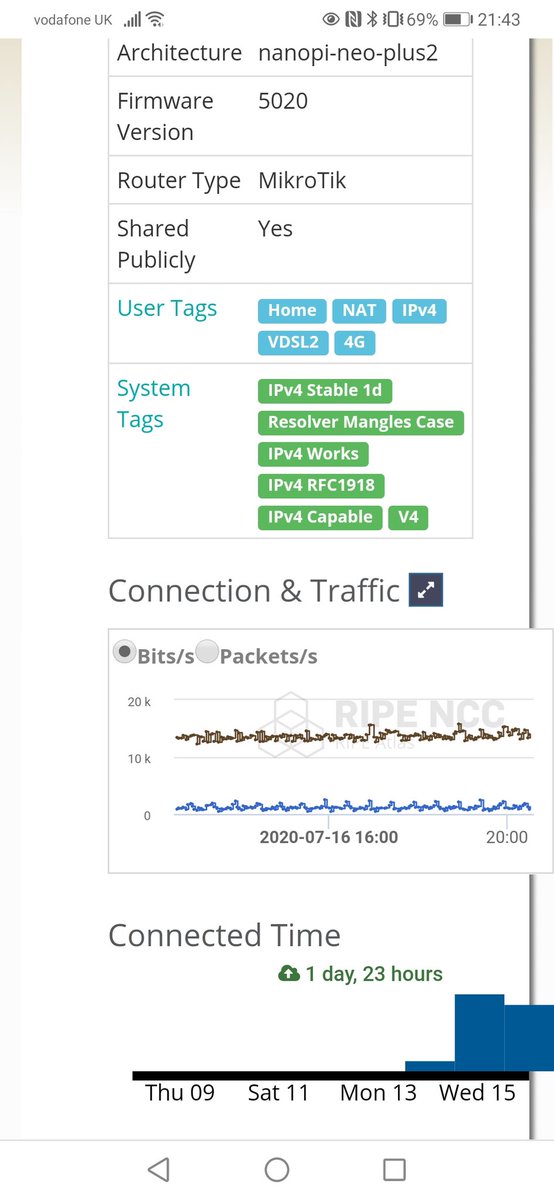The image size is (554, 1200).
Task: Click the IPv4 Stable 1d system tag
Action: pyautogui.click(x=325, y=391)
